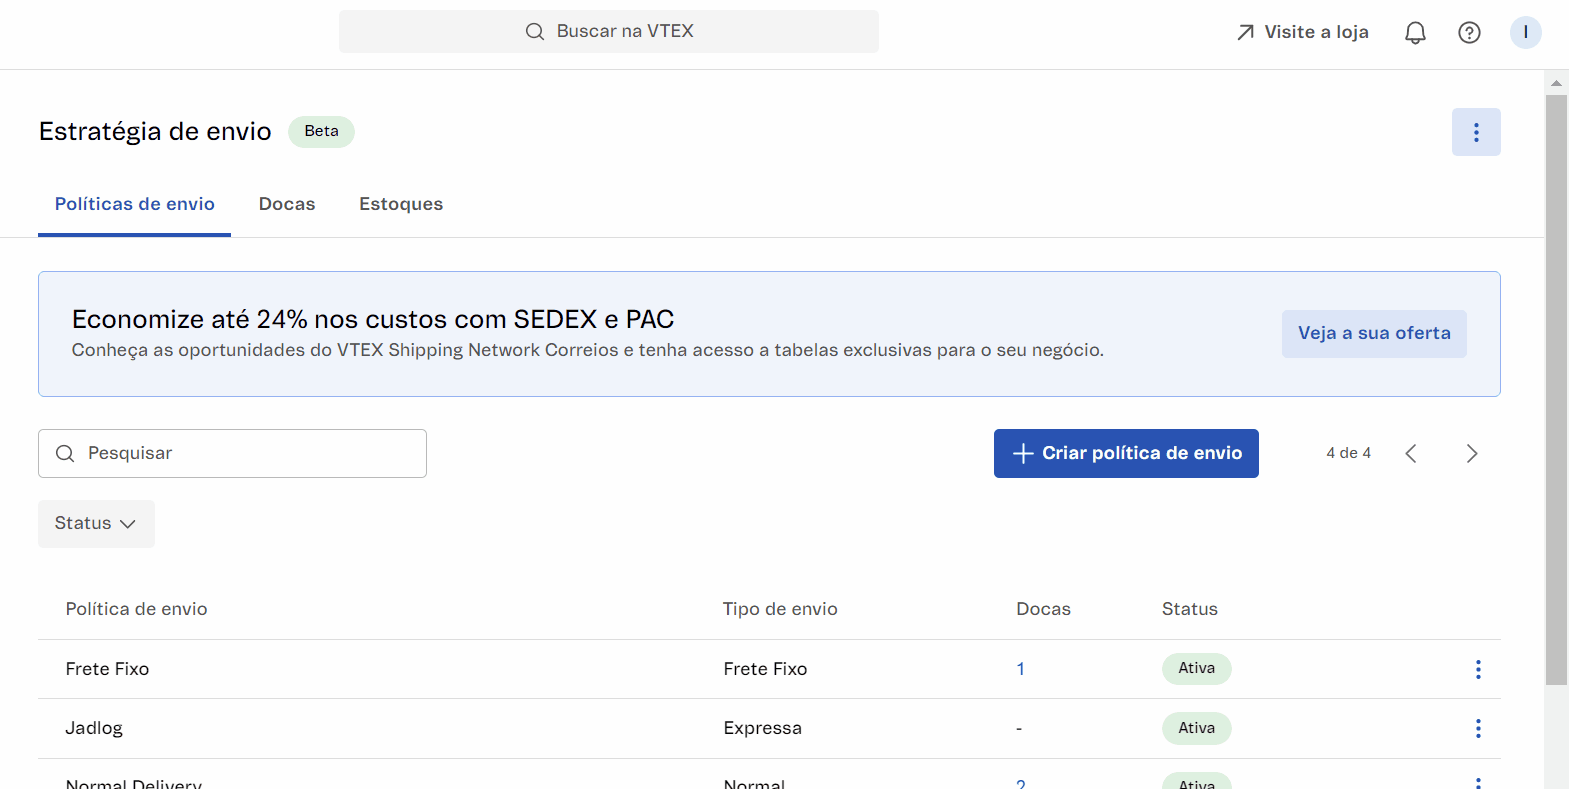Open the Jadlog shipping policy row
Image resolution: width=1569 pixels, height=789 pixels.
point(94,728)
